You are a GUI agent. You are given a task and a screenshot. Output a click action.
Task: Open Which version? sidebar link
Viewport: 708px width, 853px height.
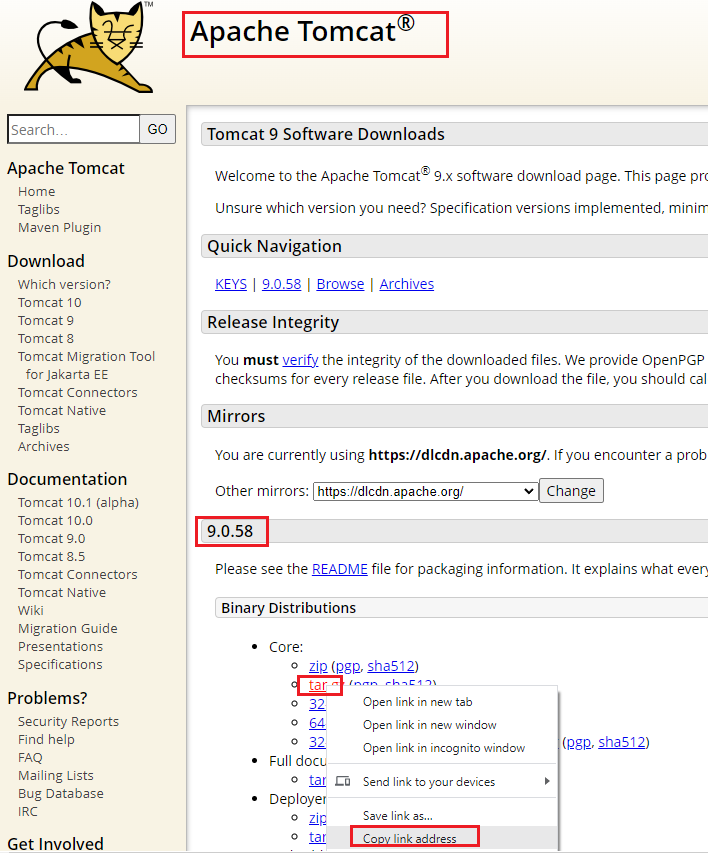point(64,285)
